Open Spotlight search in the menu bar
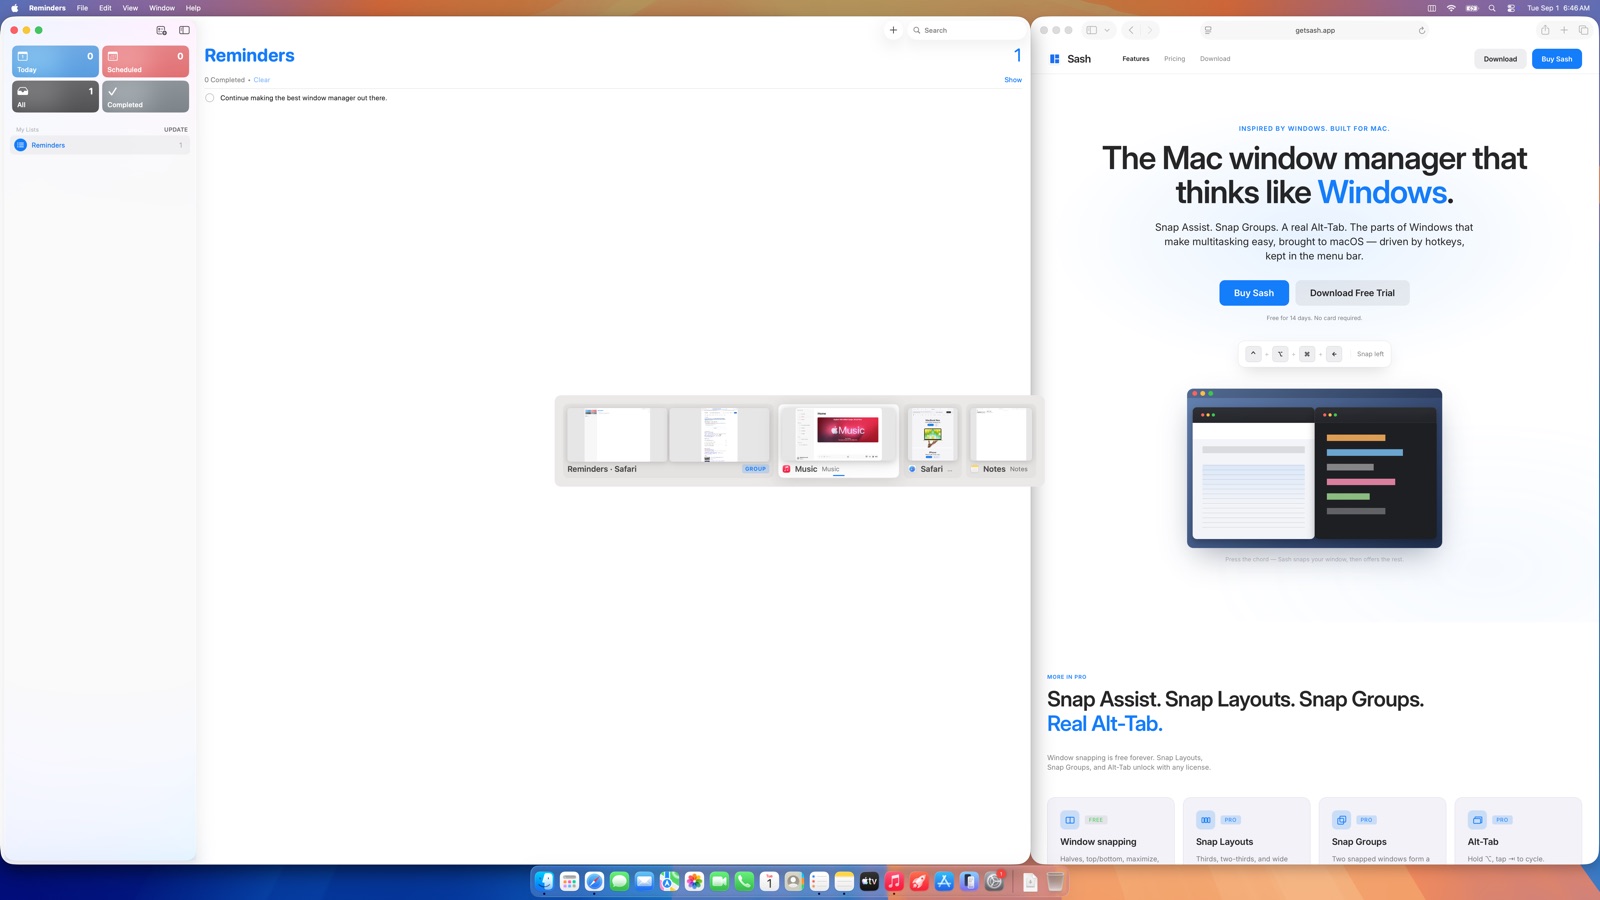This screenshot has width=1600, height=900. coord(1492,8)
